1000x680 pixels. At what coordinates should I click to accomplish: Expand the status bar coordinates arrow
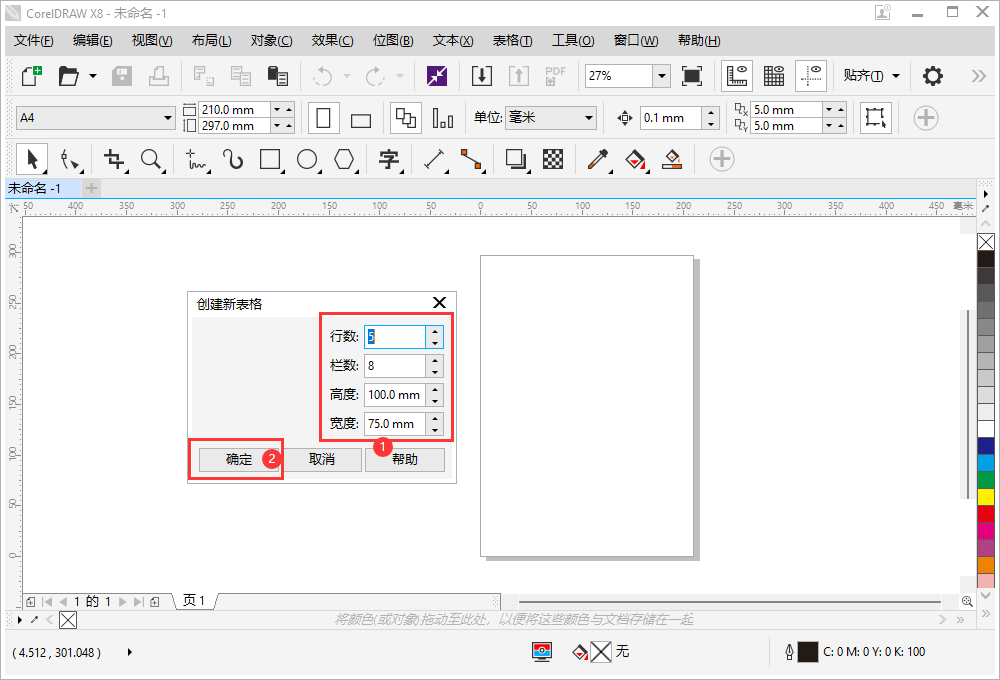(x=129, y=652)
